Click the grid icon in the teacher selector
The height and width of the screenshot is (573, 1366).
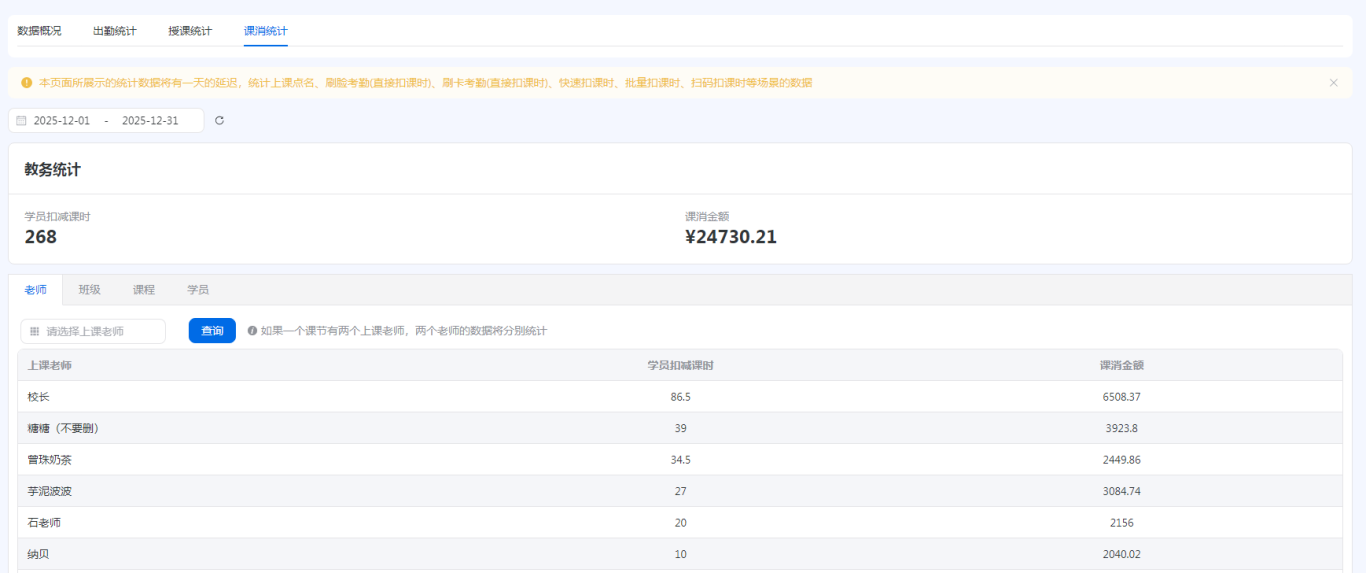34,331
